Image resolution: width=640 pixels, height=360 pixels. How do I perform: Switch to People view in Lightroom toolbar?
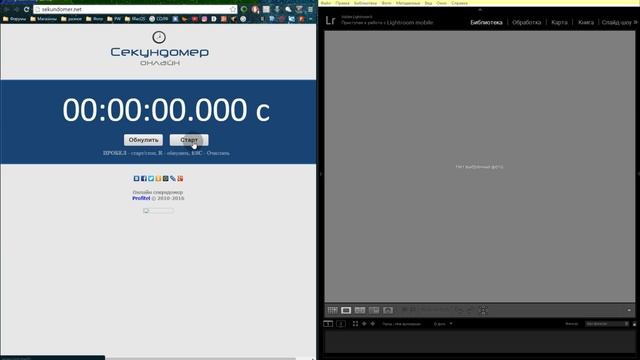[x=388, y=311]
